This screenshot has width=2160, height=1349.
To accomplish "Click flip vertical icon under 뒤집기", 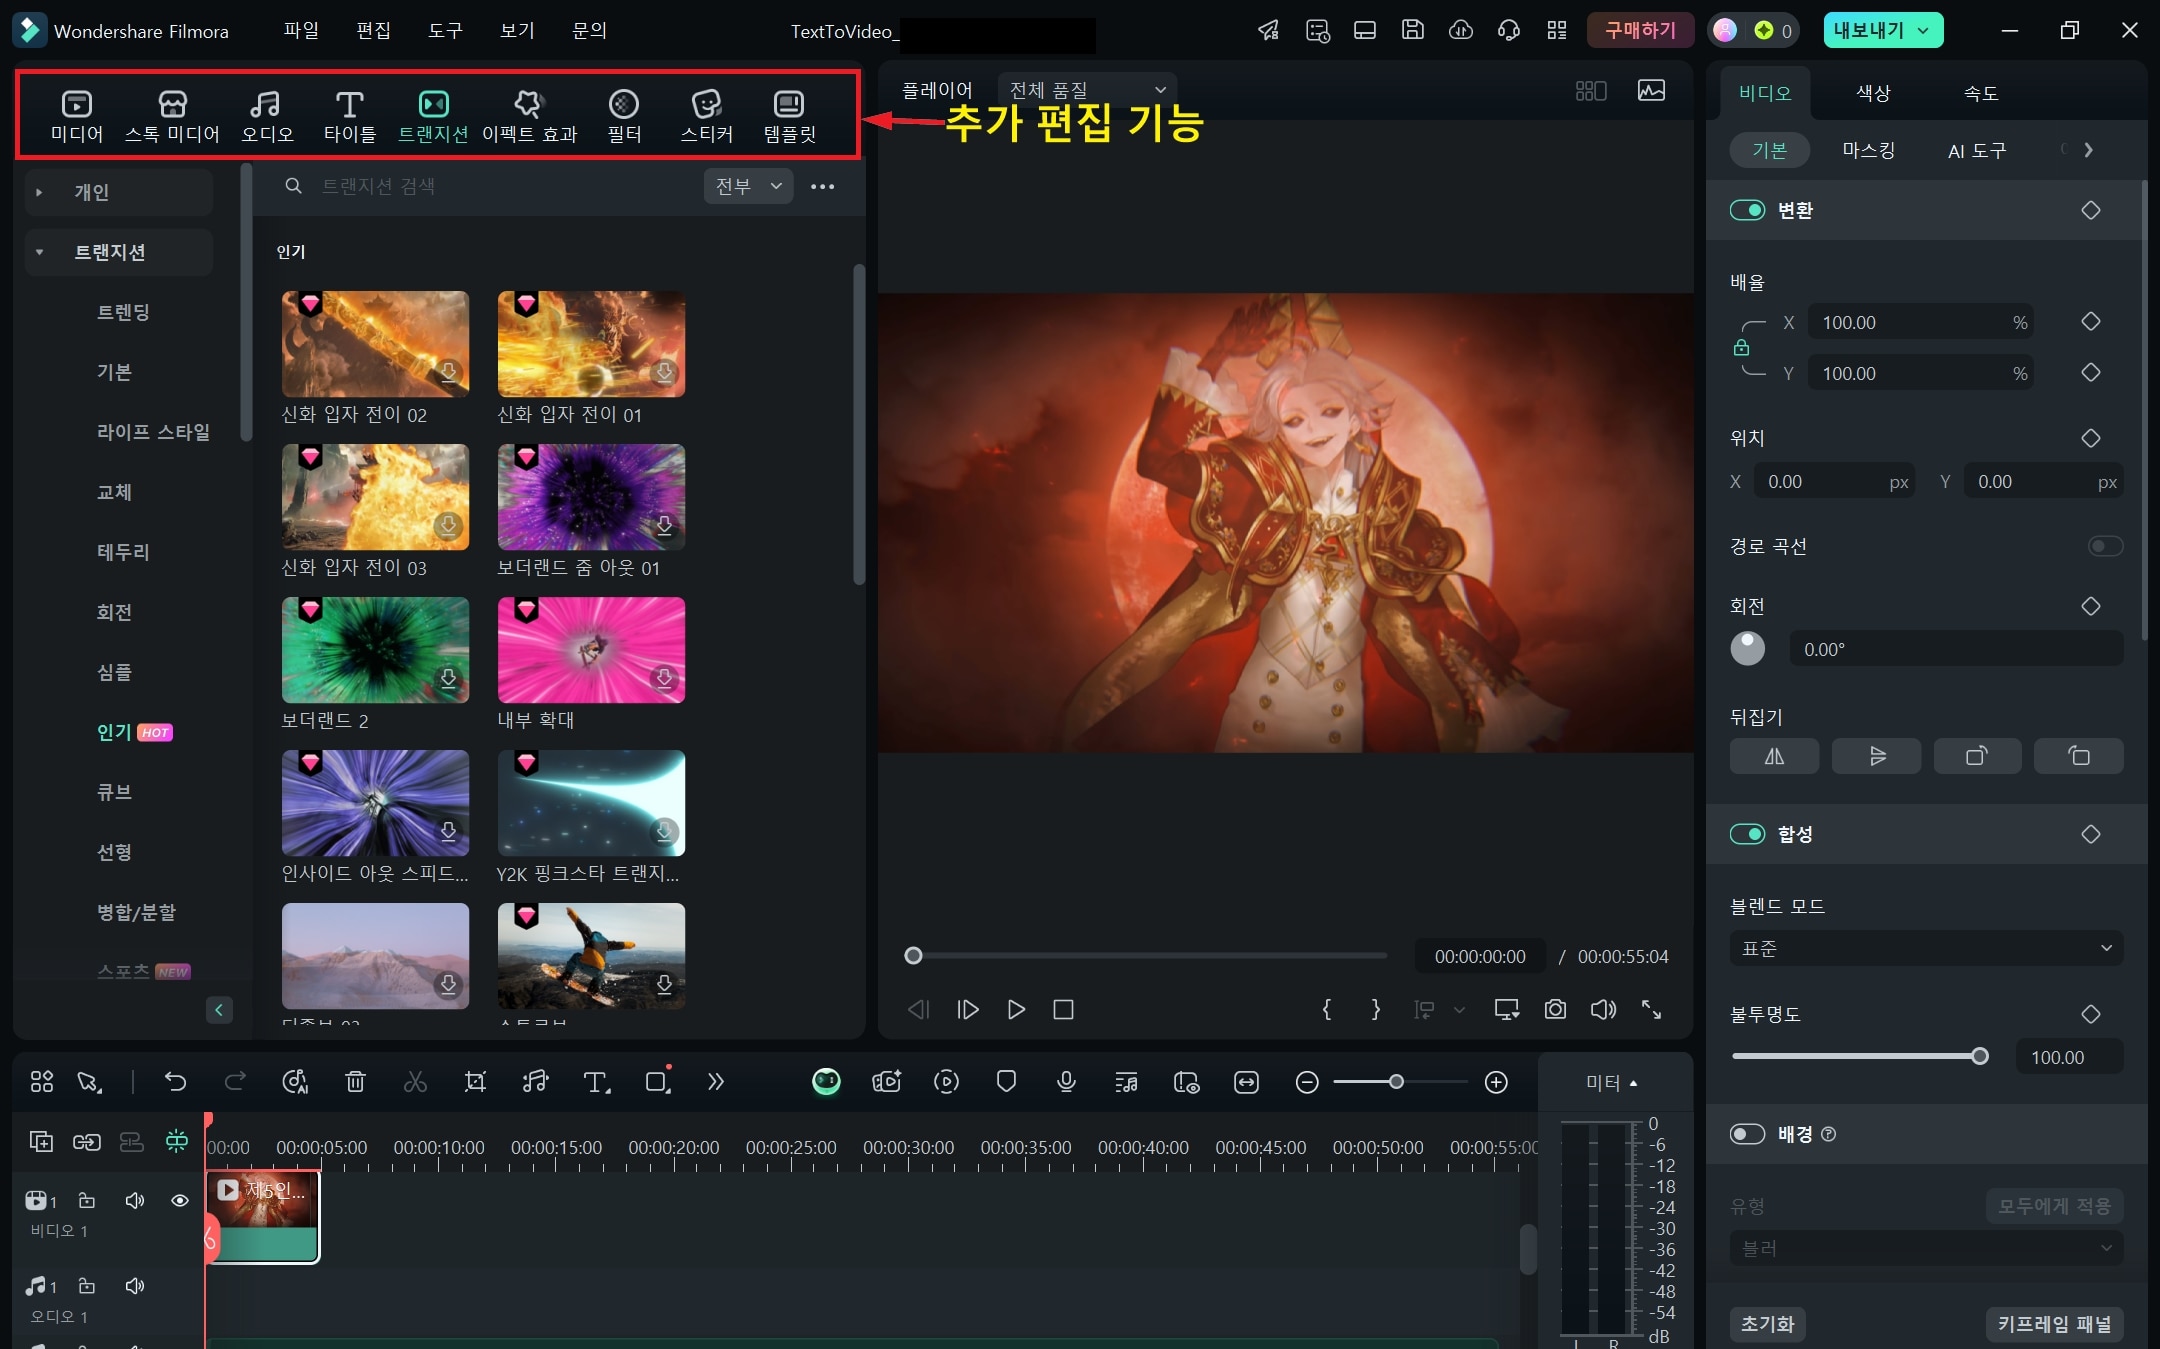I will (x=1876, y=756).
